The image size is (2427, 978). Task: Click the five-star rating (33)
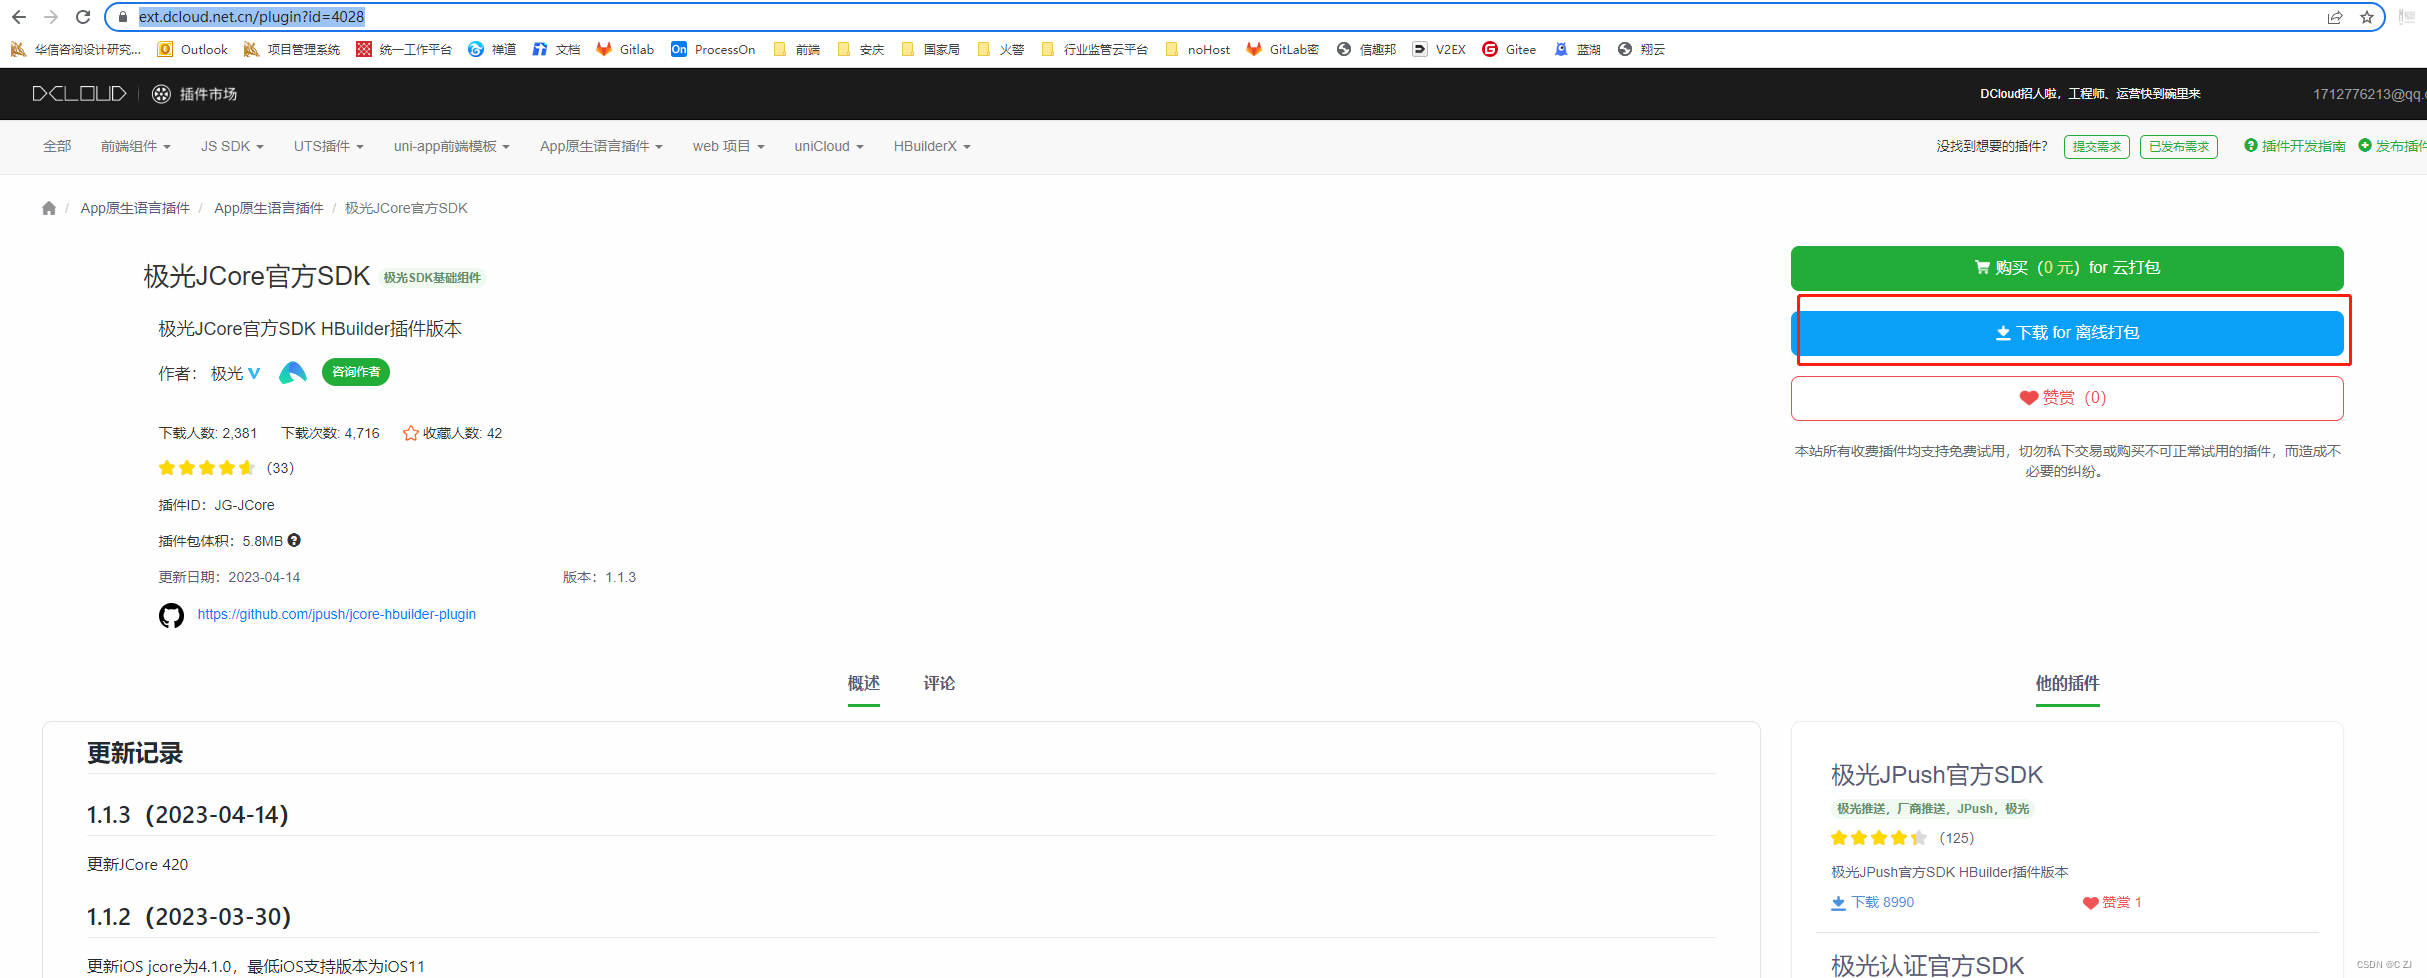click(x=226, y=468)
